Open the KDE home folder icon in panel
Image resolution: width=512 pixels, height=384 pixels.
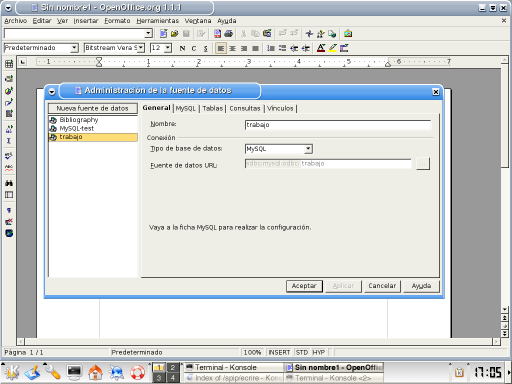pyautogui.click(x=95, y=372)
